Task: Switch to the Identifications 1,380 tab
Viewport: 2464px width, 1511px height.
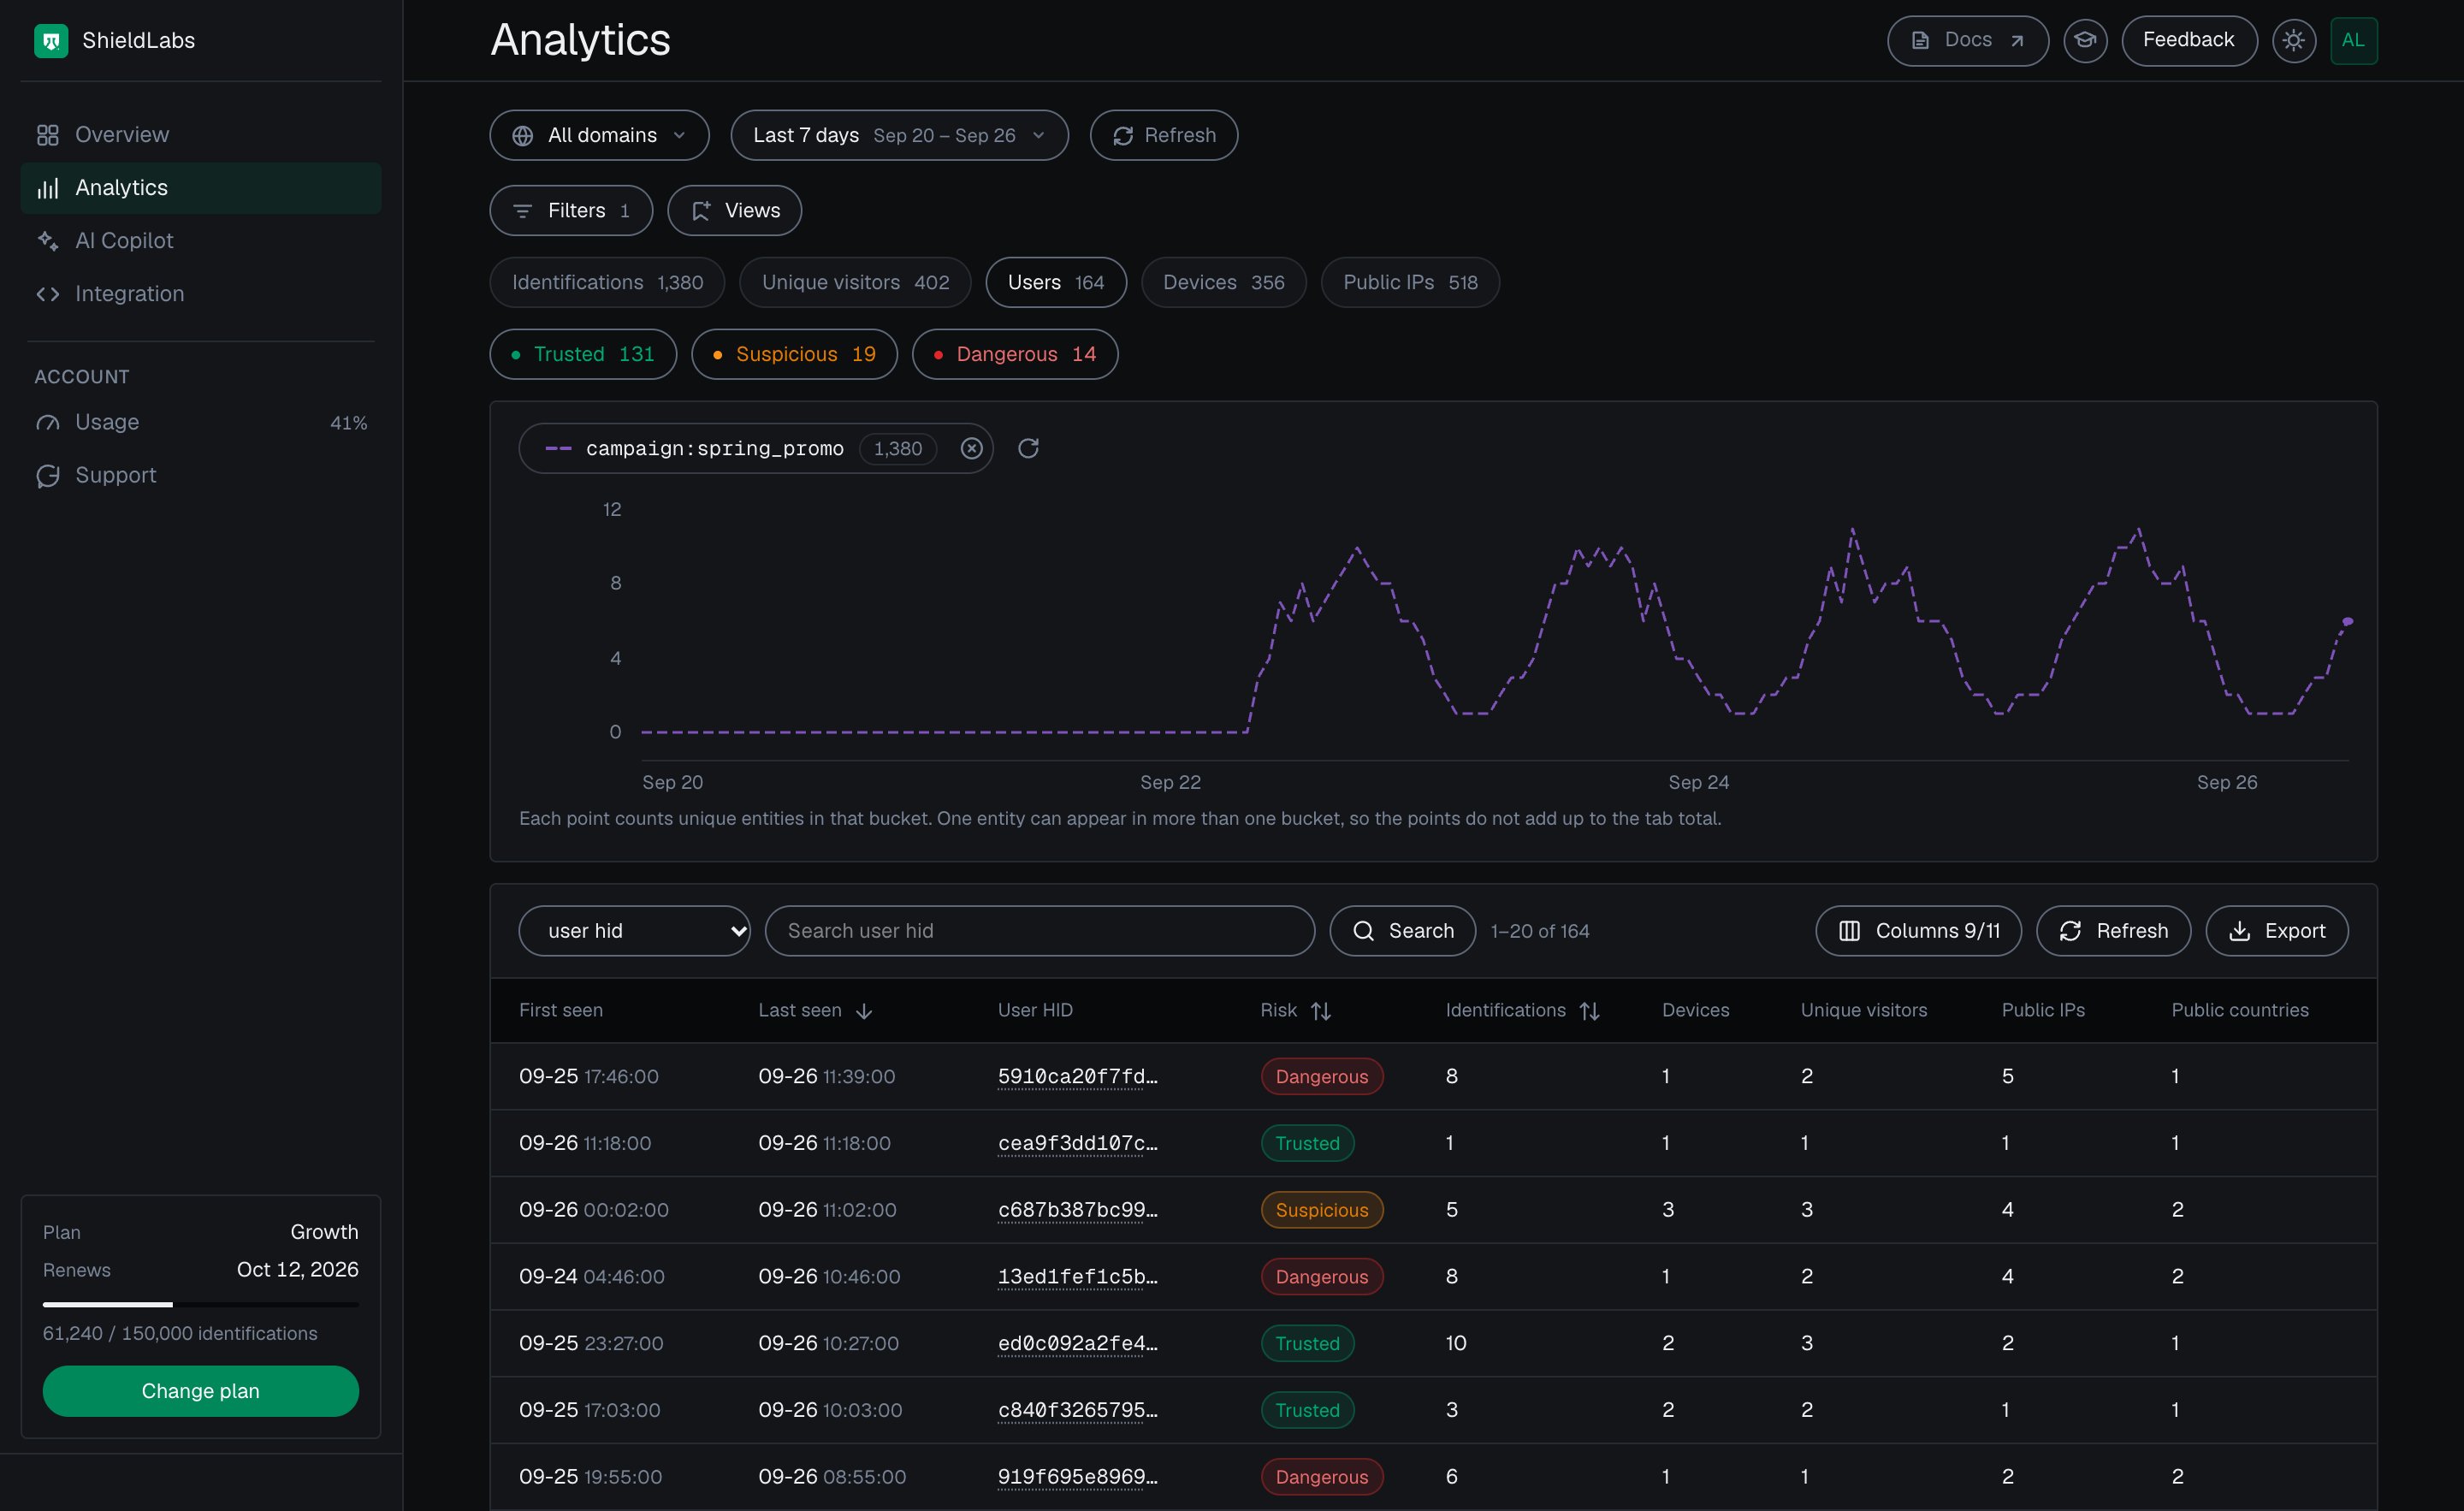Action: tap(607, 283)
